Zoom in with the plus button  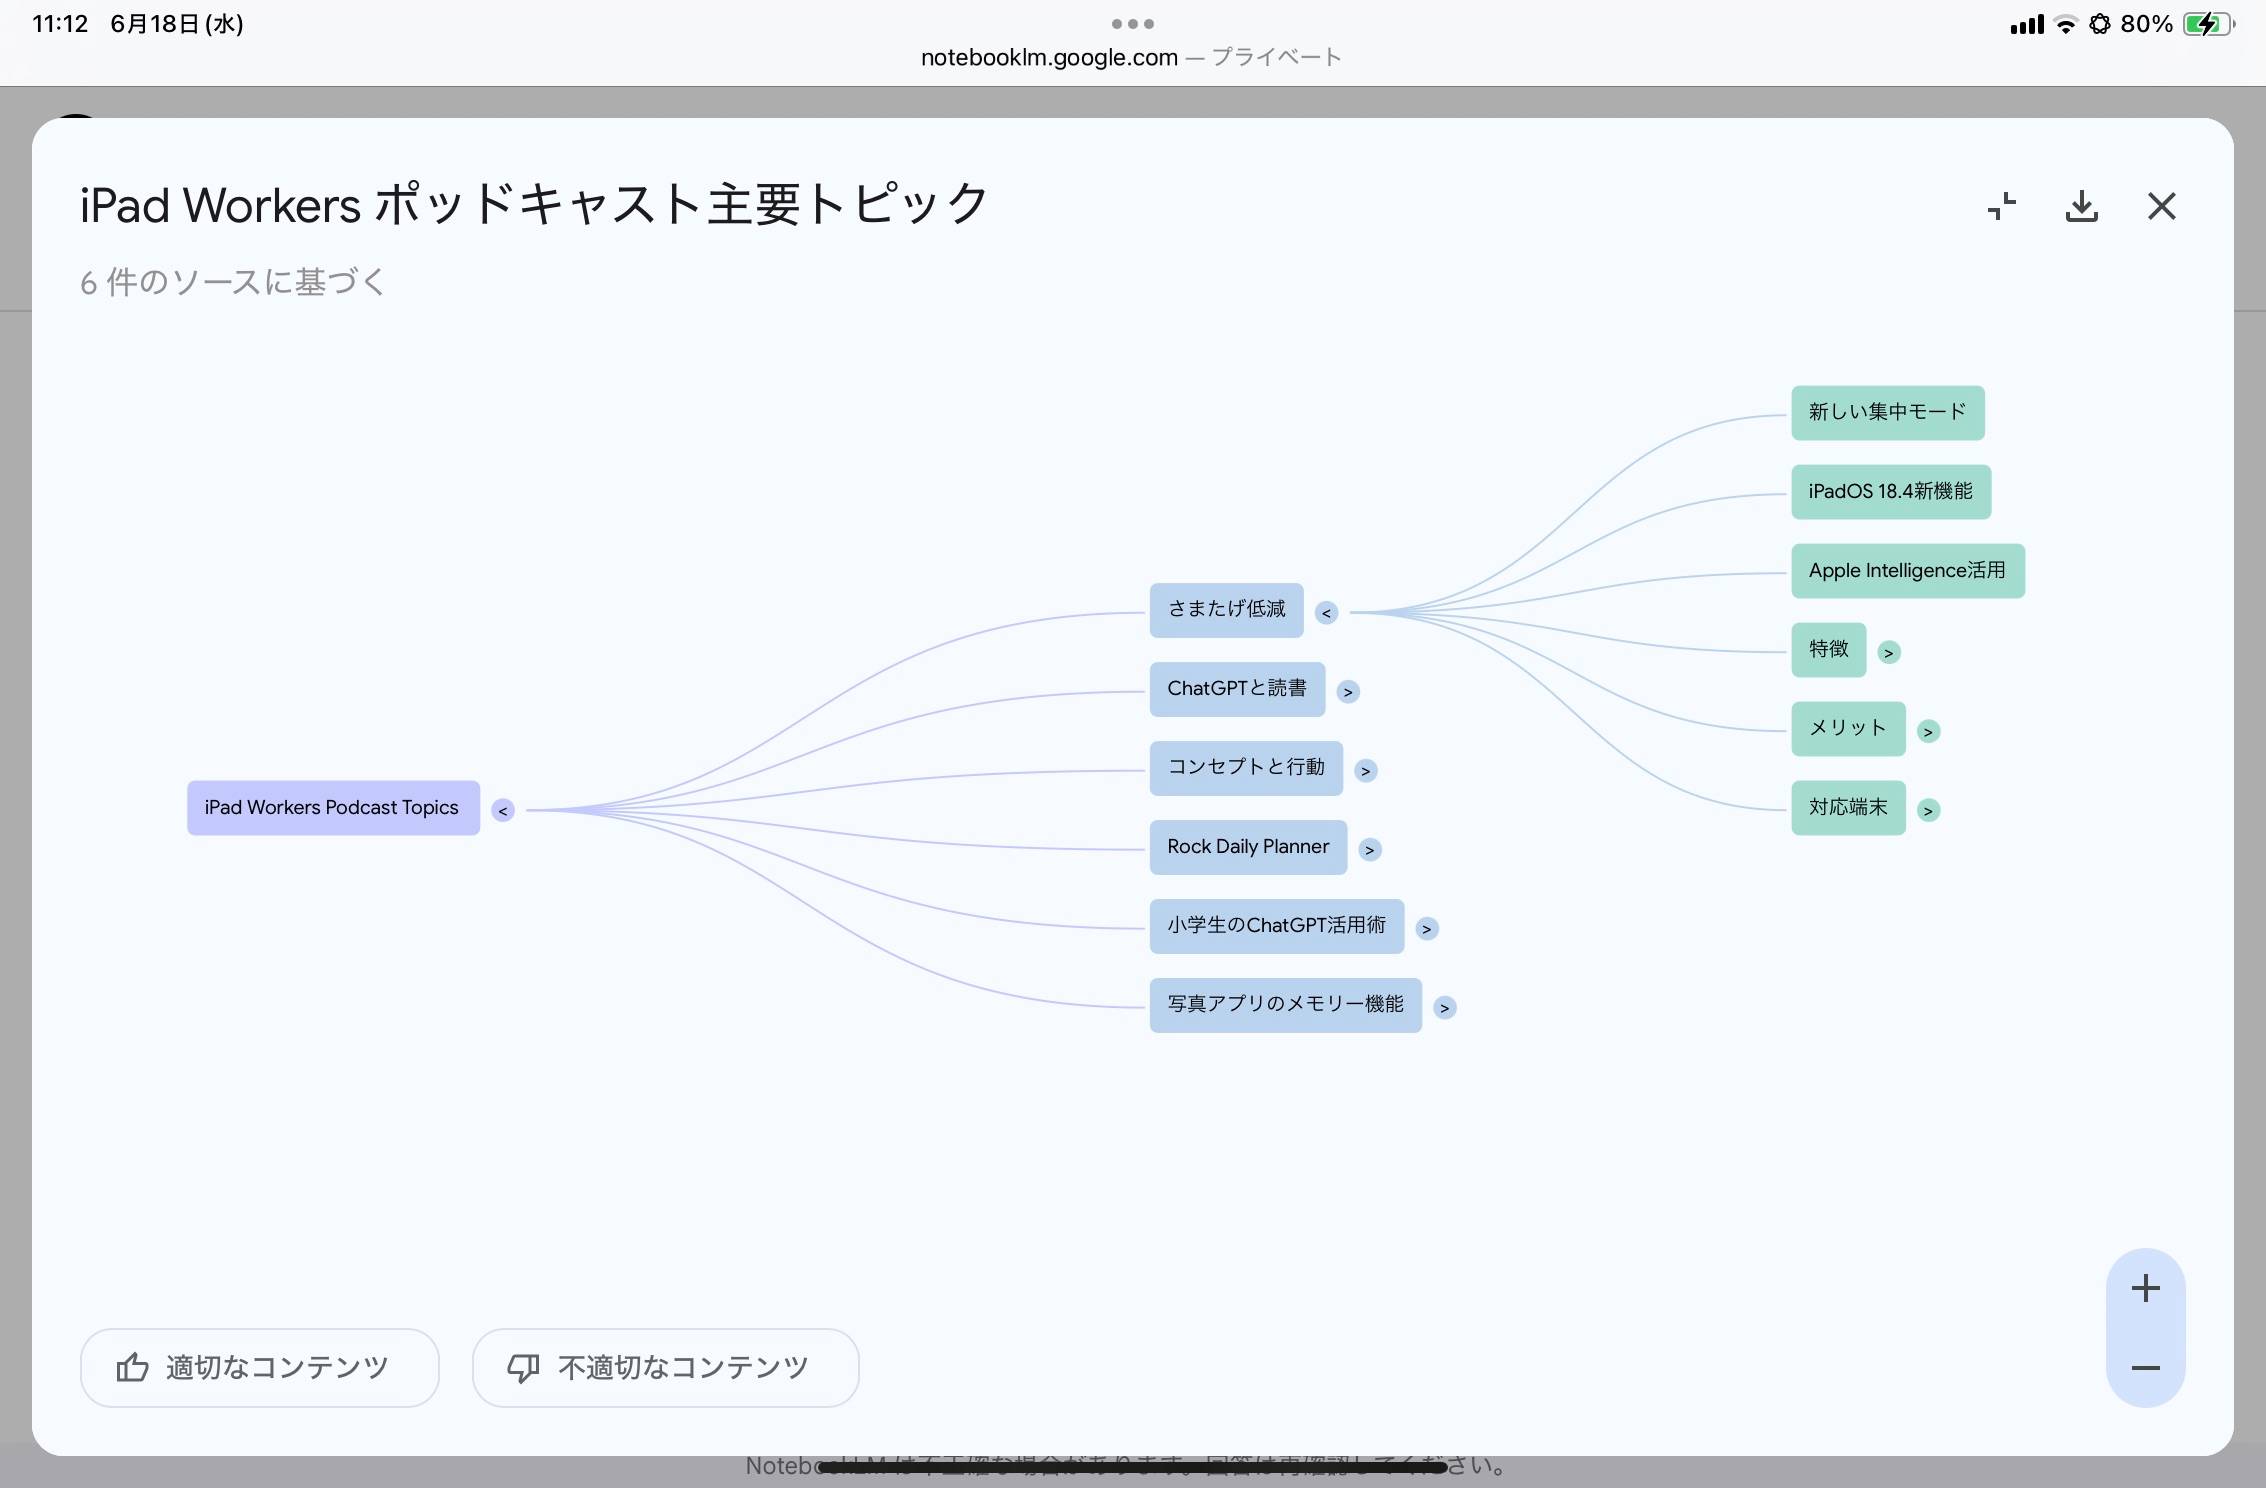[2145, 1288]
